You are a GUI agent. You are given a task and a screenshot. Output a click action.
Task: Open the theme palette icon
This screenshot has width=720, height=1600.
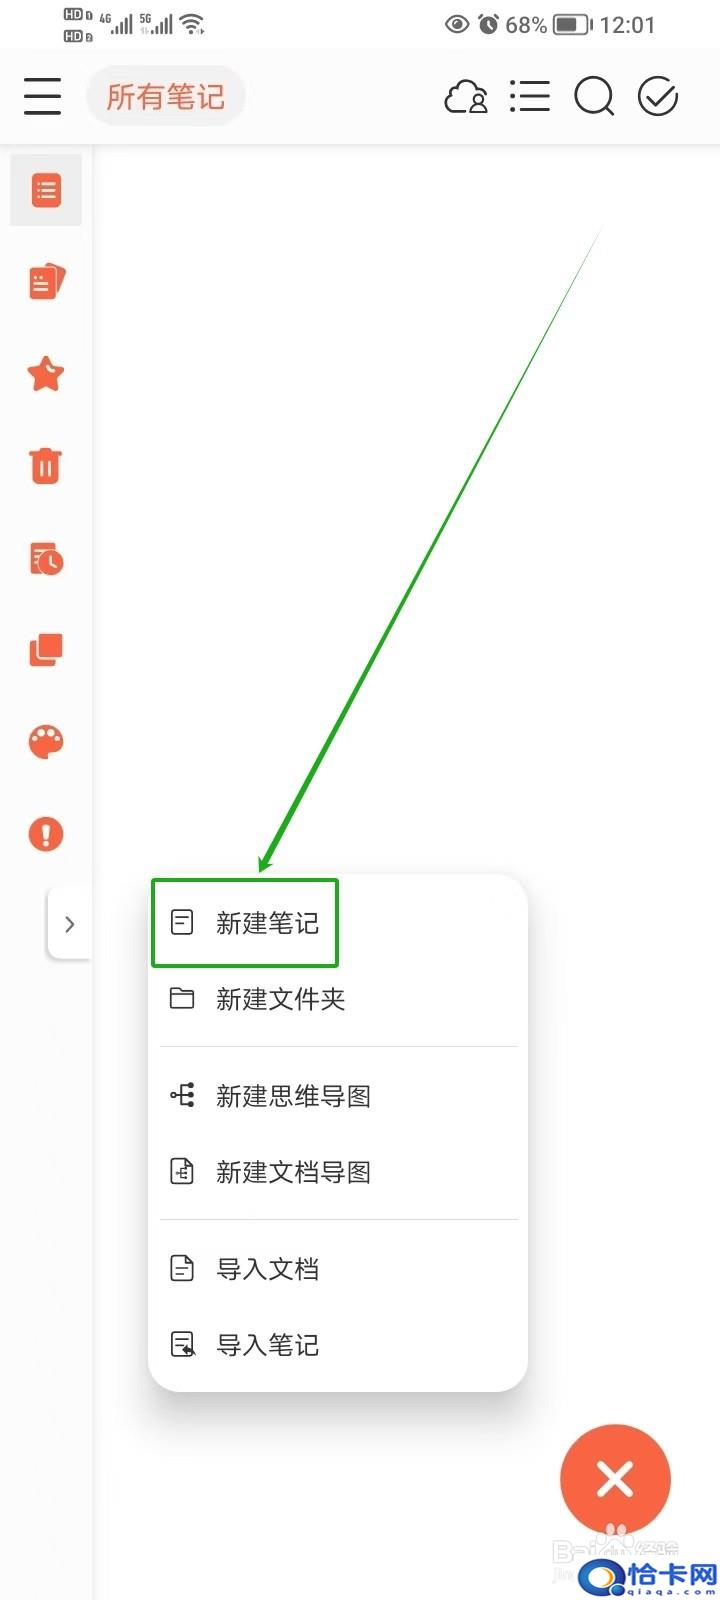[x=46, y=742]
